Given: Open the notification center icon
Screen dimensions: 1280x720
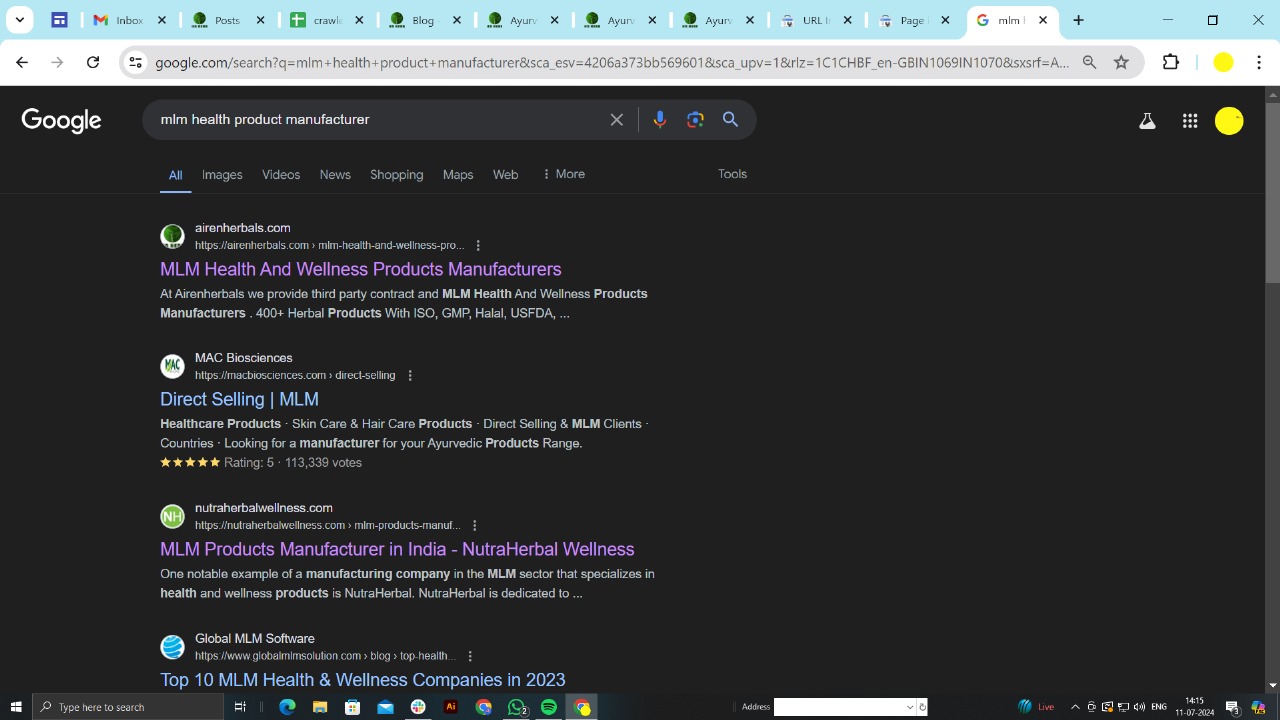Looking at the screenshot, I should pyautogui.click(x=1233, y=707).
